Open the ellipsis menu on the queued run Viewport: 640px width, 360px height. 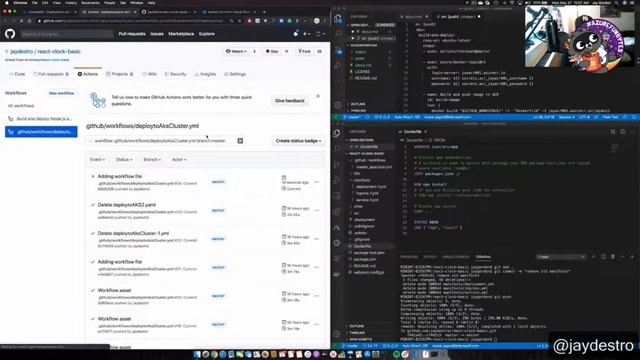coord(317,182)
